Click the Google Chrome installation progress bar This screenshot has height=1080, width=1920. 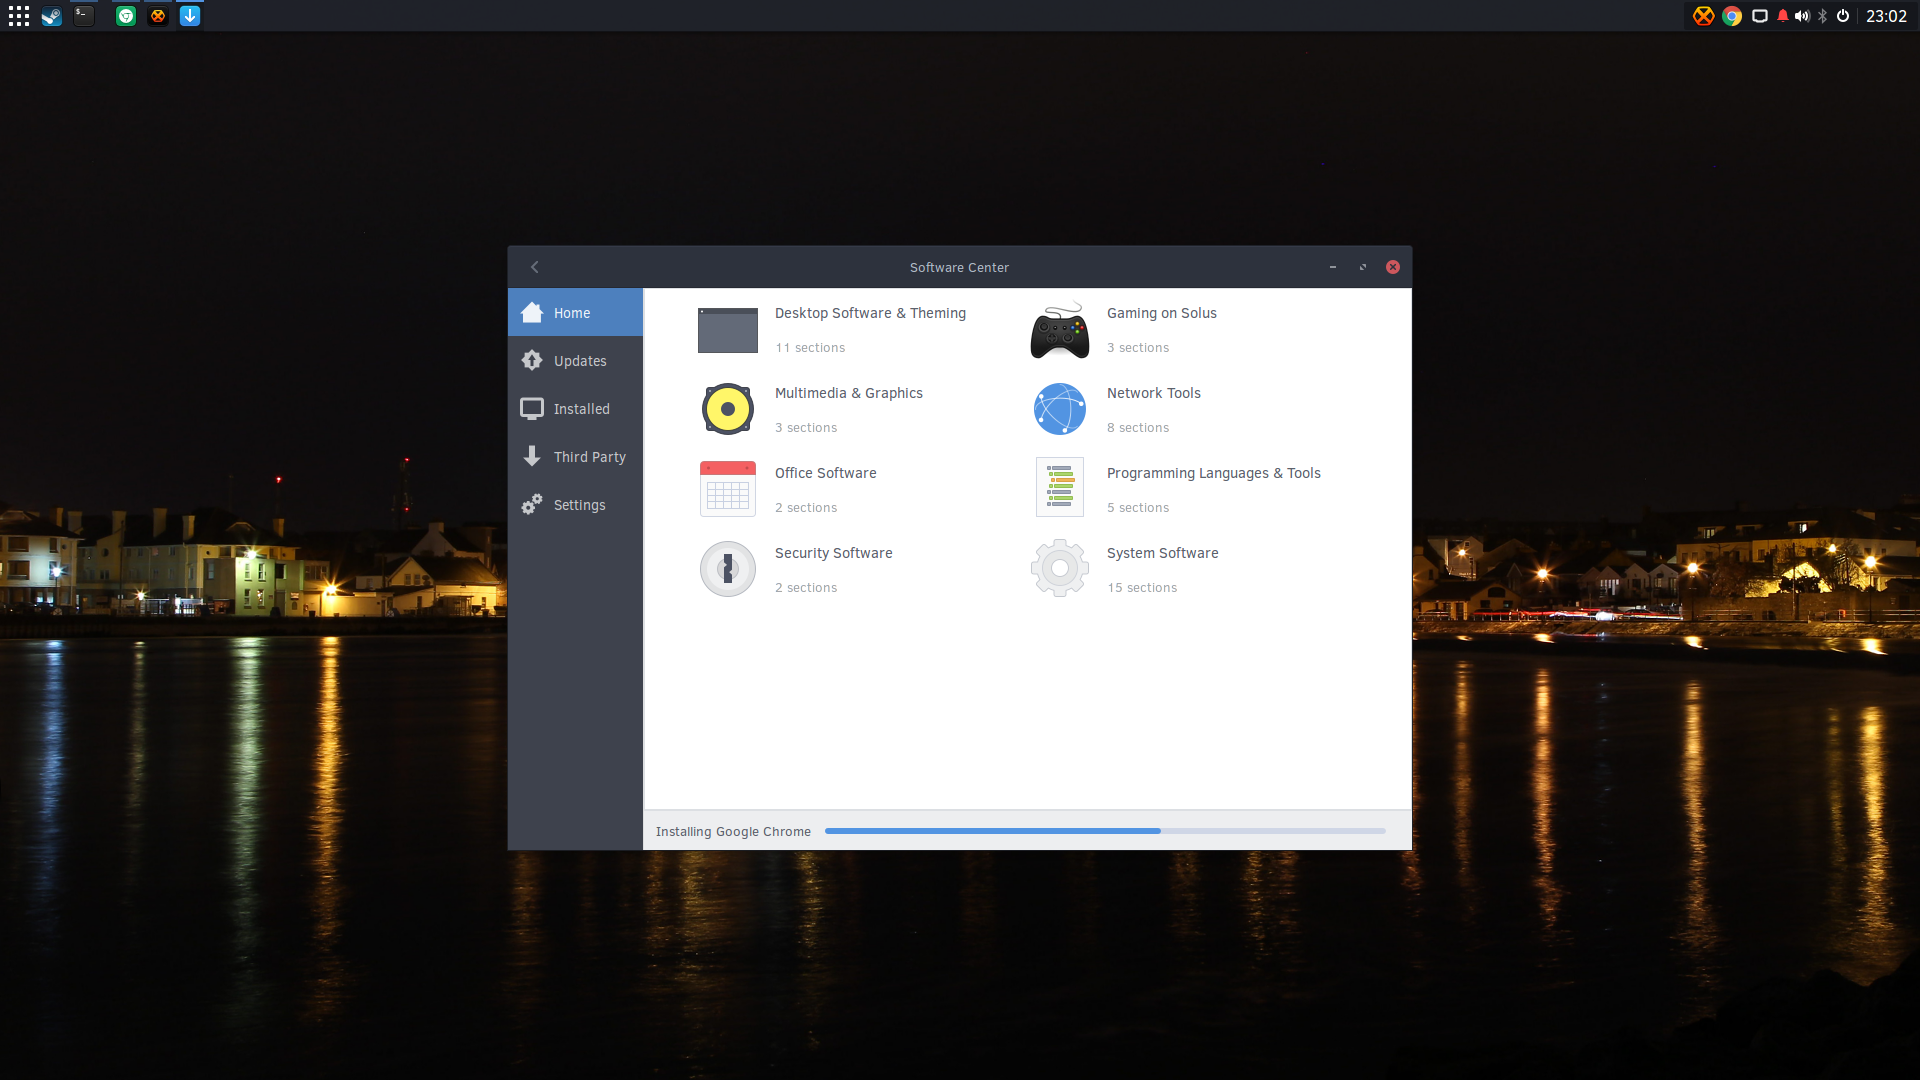(x=1105, y=831)
